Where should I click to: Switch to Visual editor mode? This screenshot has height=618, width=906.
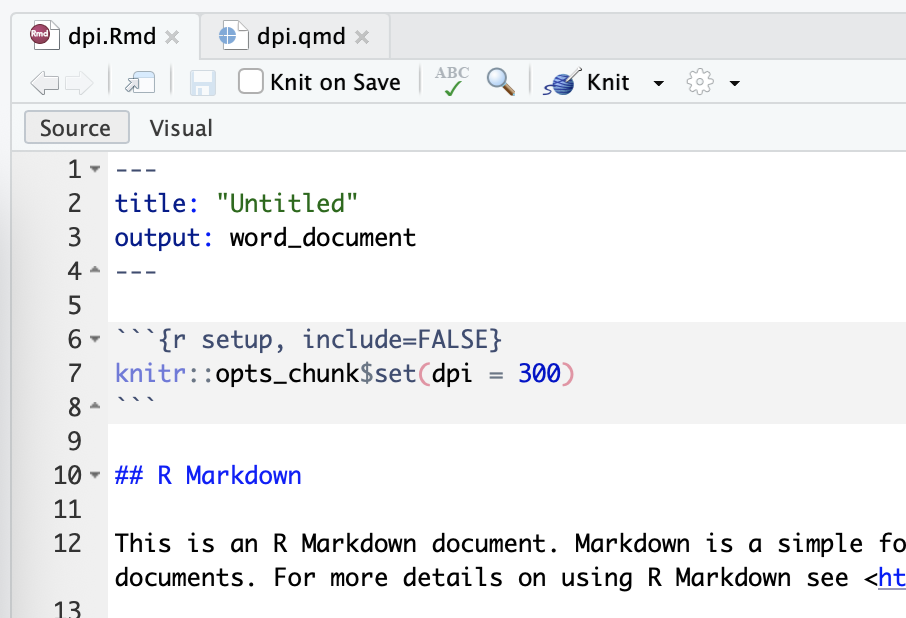point(181,128)
